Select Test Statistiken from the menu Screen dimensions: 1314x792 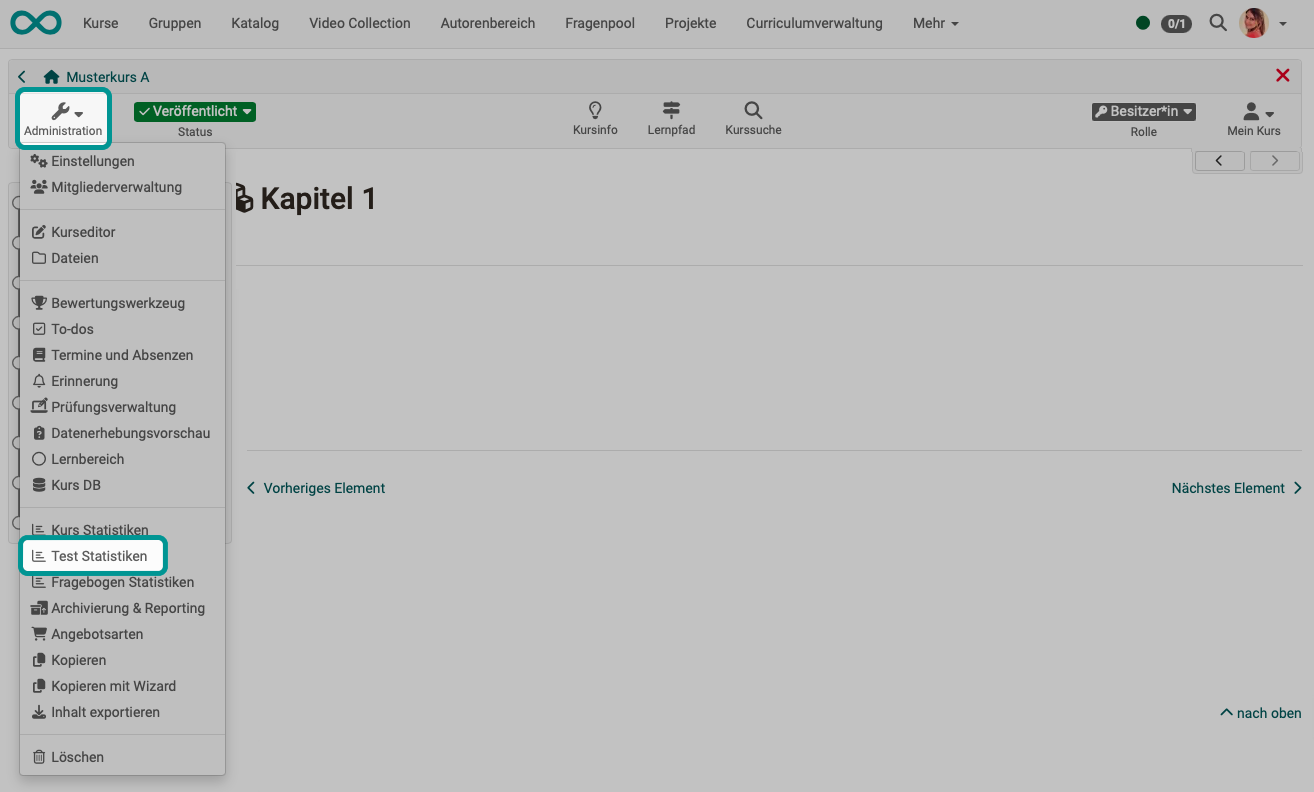(x=98, y=556)
